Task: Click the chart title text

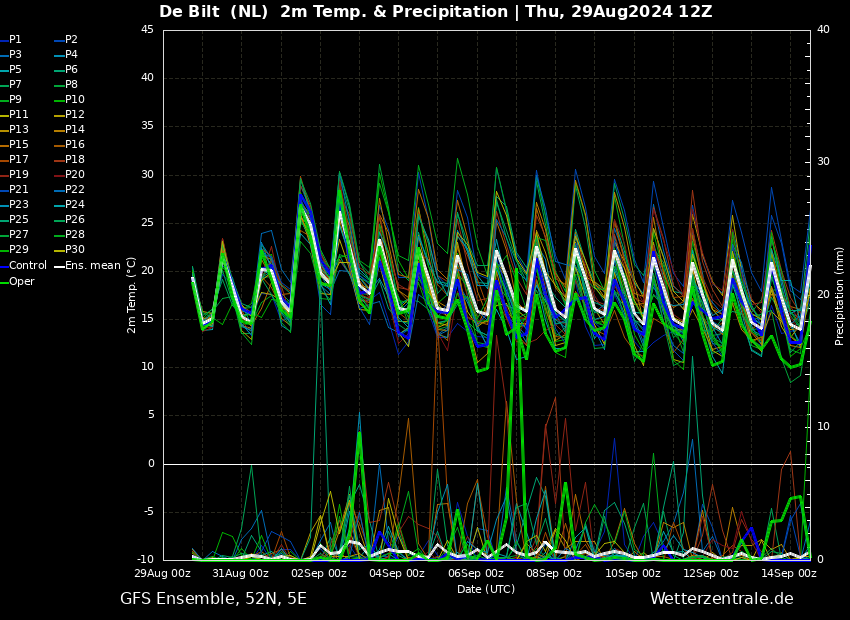Action: [435, 12]
